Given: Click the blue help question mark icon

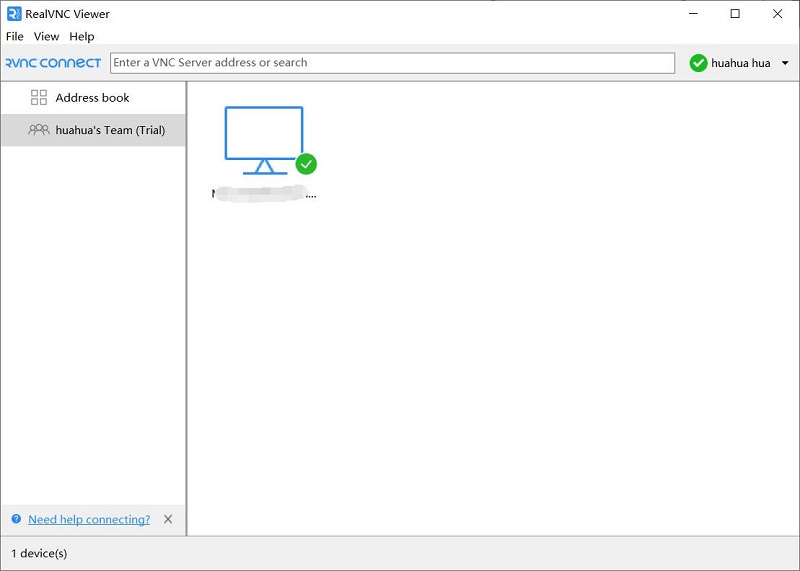Looking at the screenshot, I should click(16, 519).
